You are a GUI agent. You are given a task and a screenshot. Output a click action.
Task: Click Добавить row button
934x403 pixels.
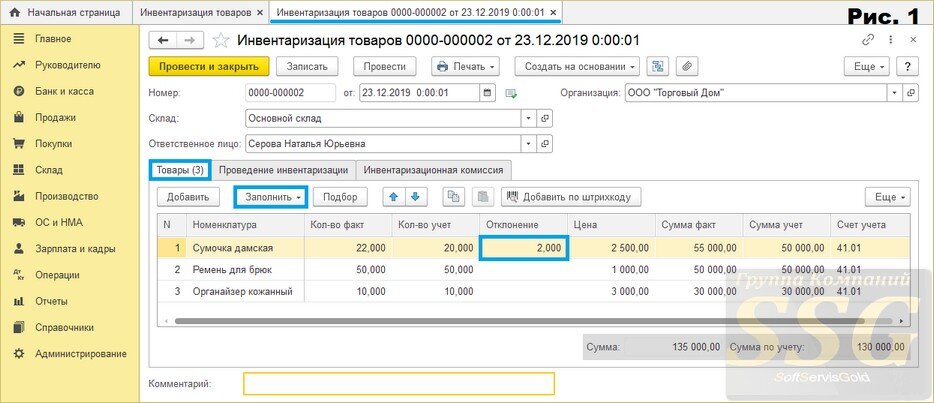(188, 197)
